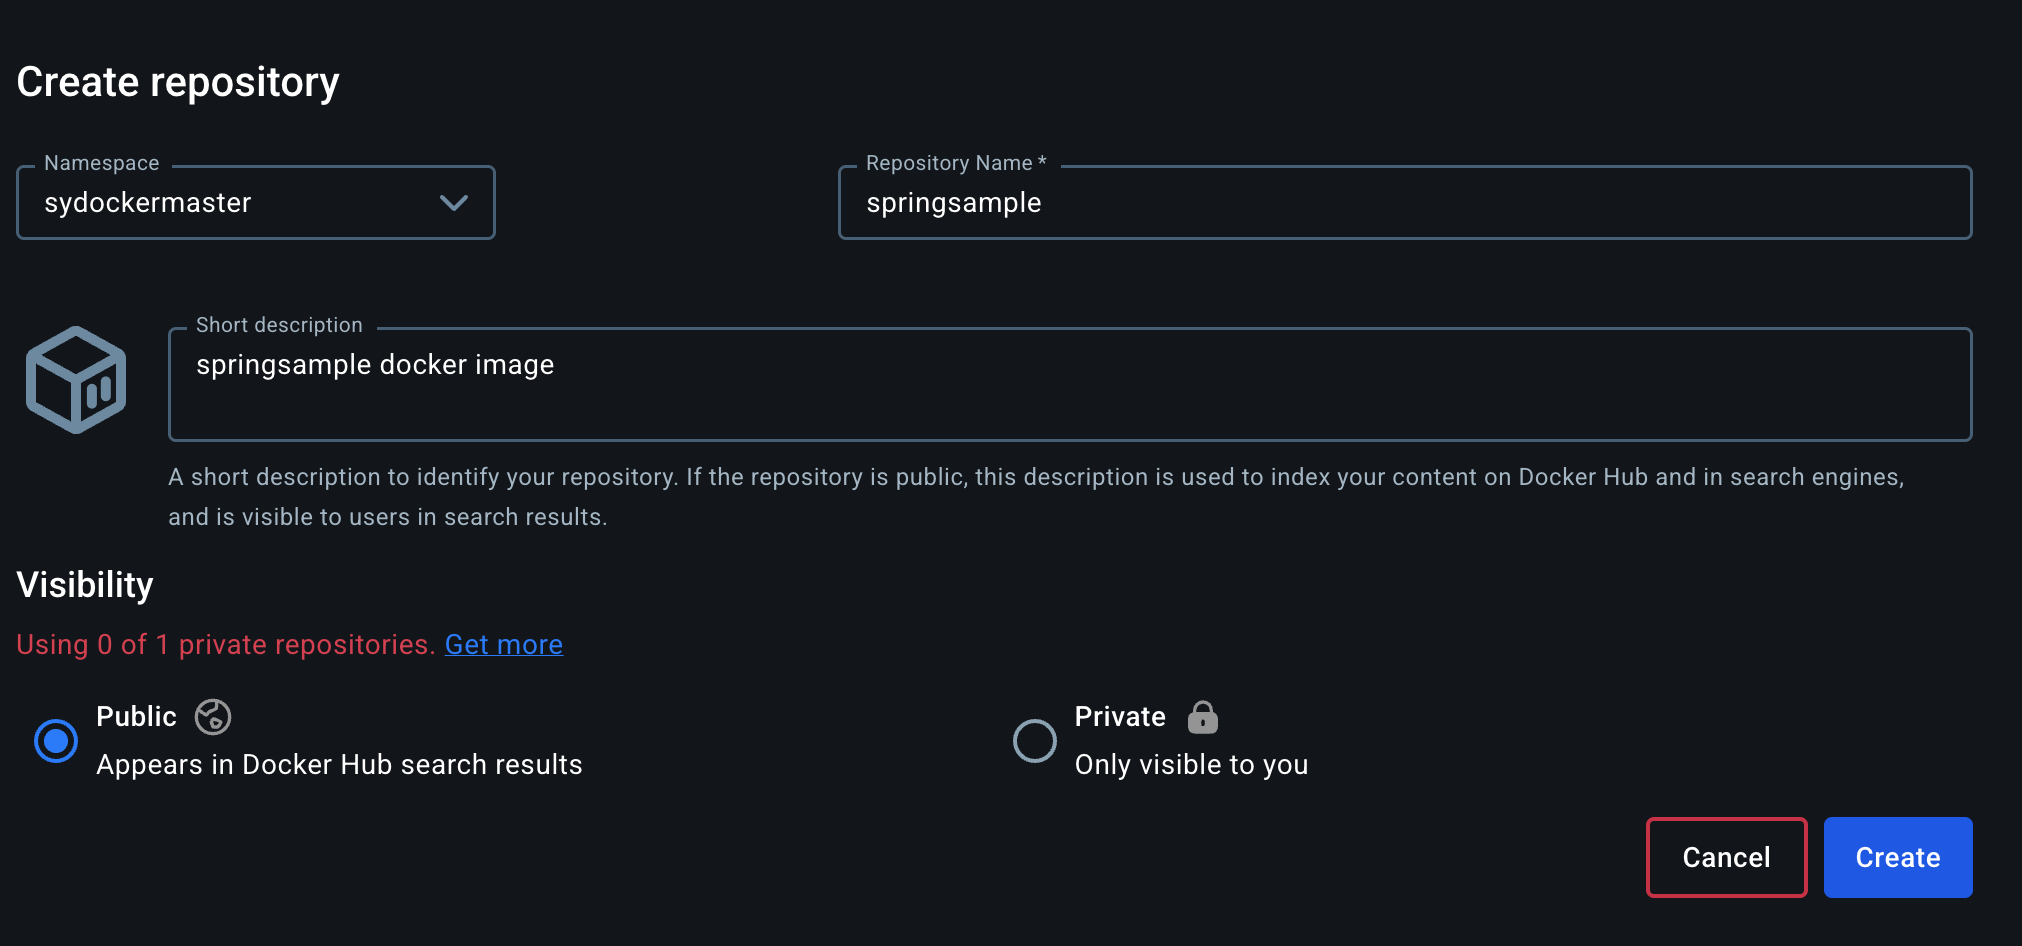Click the Visibility section heading
This screenshot has height=946, width=2022.
point(85,585)
